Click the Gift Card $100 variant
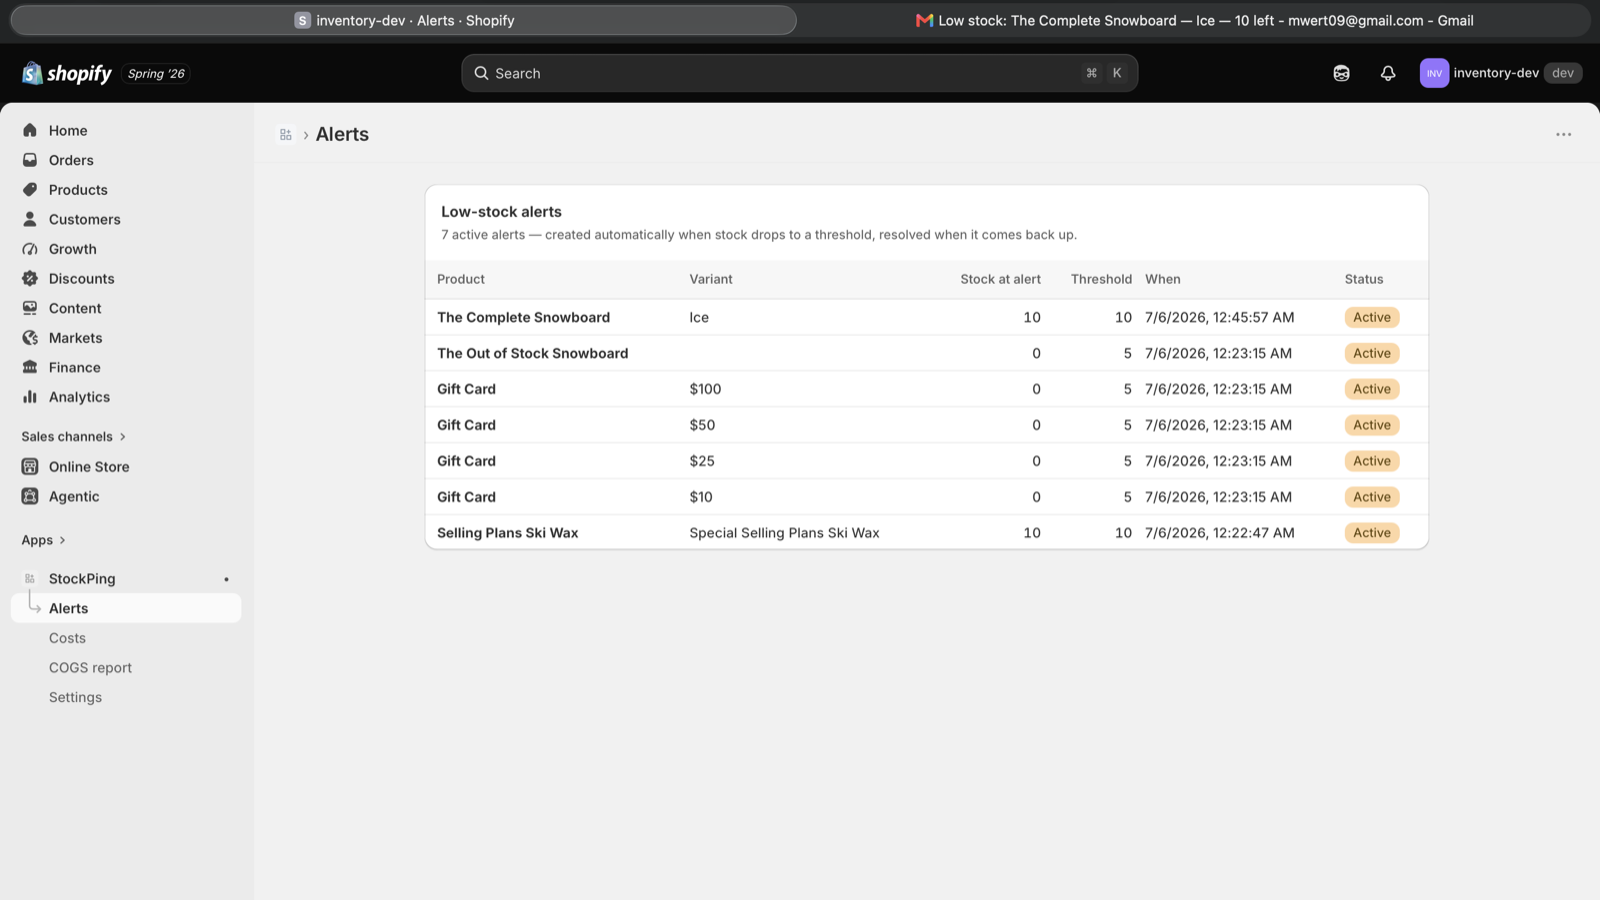This screenshot has height=900, width=1600. click(x=705, y=389)
